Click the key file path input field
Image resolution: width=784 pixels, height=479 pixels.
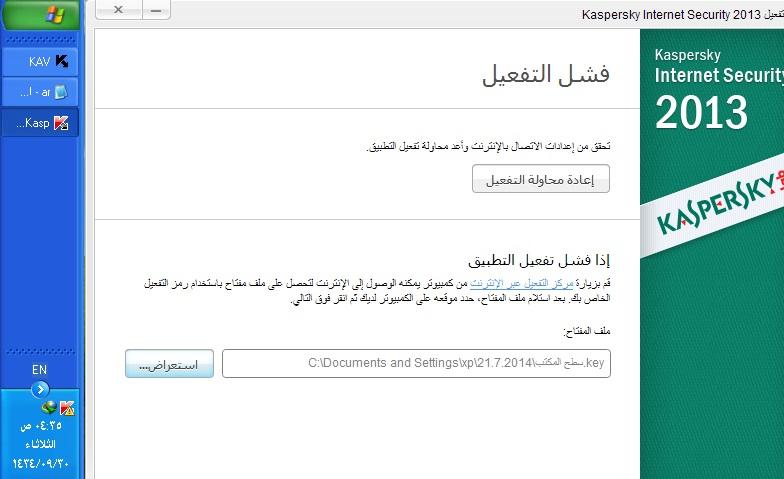pos(416,364)
